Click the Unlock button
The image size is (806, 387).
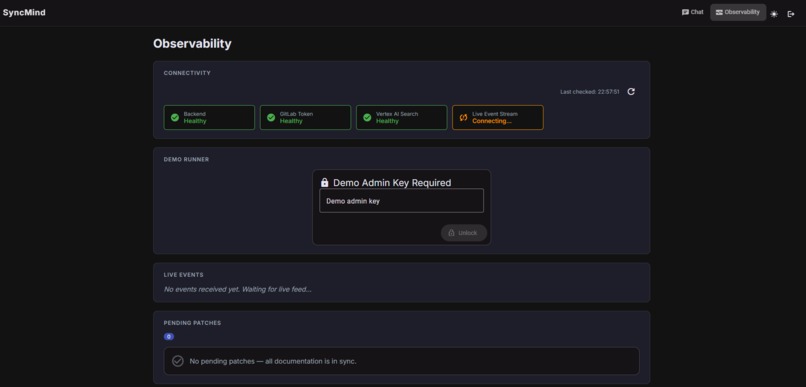tap(464, 233)
